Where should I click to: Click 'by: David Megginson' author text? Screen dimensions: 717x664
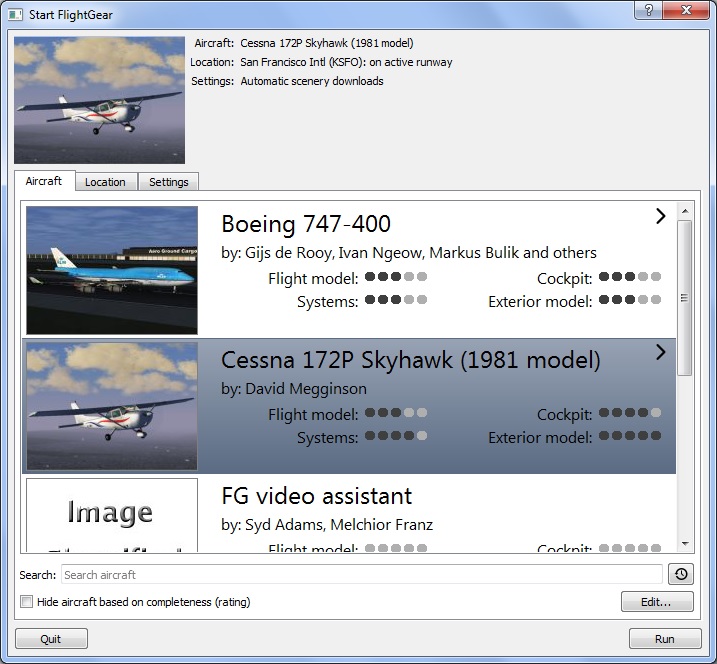coord(294,389)
